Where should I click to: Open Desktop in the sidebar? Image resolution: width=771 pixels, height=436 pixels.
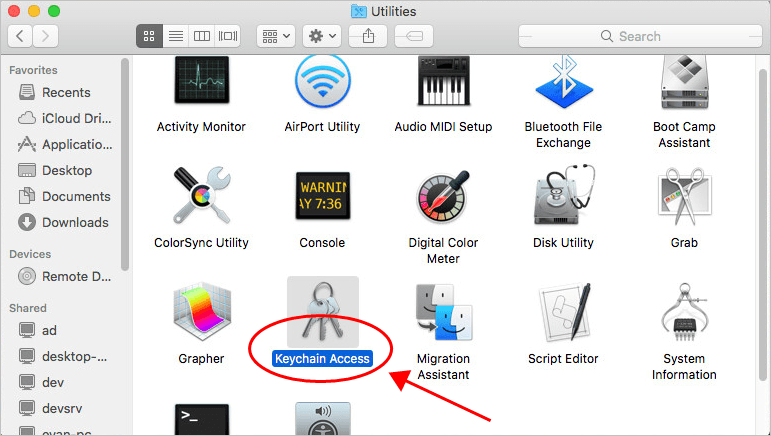point(65,171)
